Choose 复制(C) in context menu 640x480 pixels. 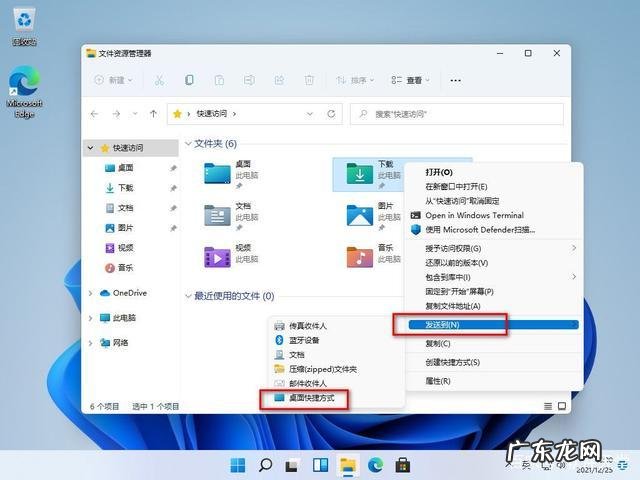coord(493,344)
